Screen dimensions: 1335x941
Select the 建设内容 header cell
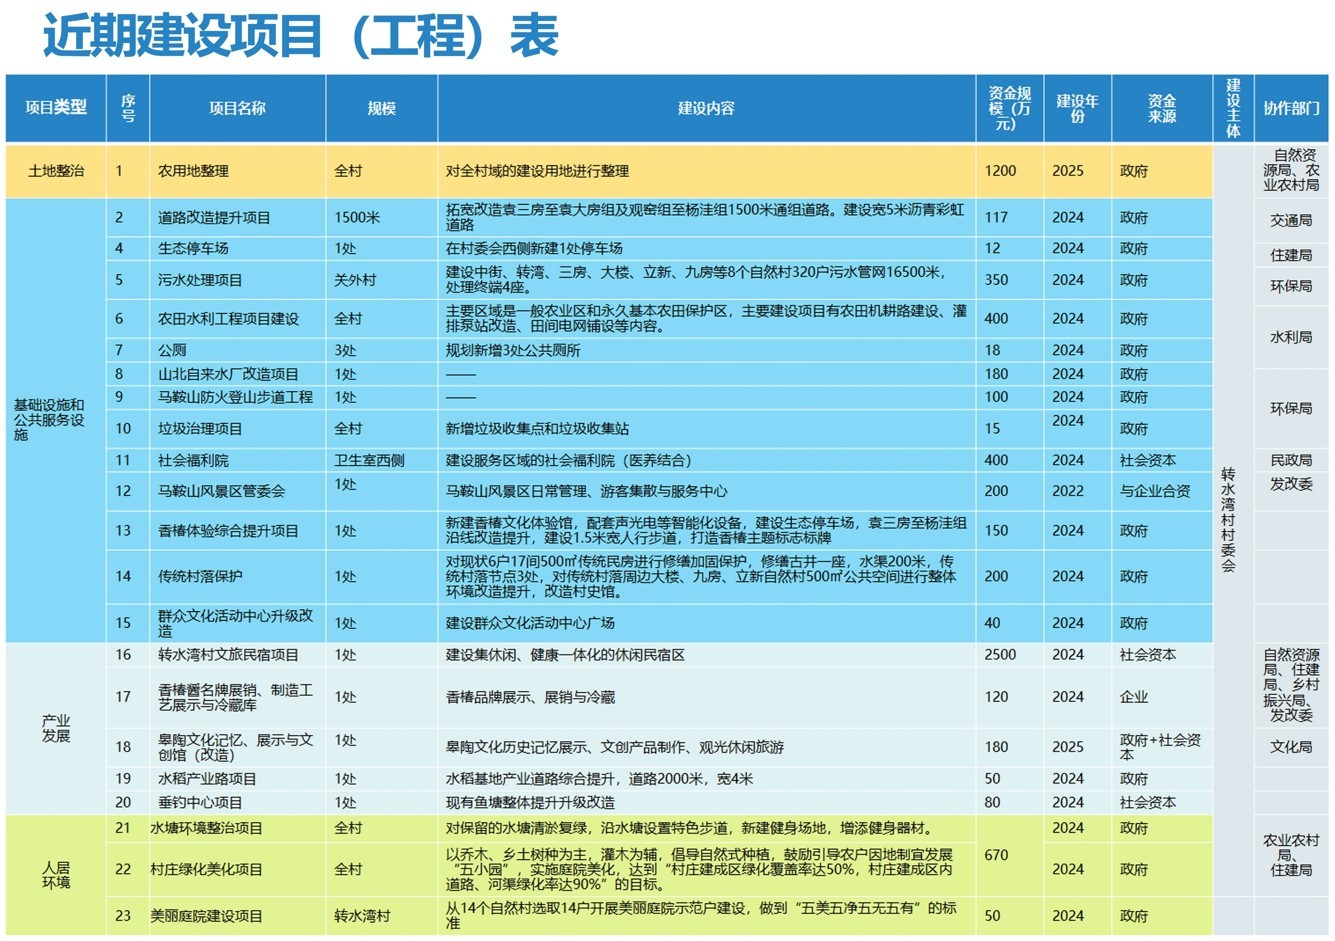point(706,108)
